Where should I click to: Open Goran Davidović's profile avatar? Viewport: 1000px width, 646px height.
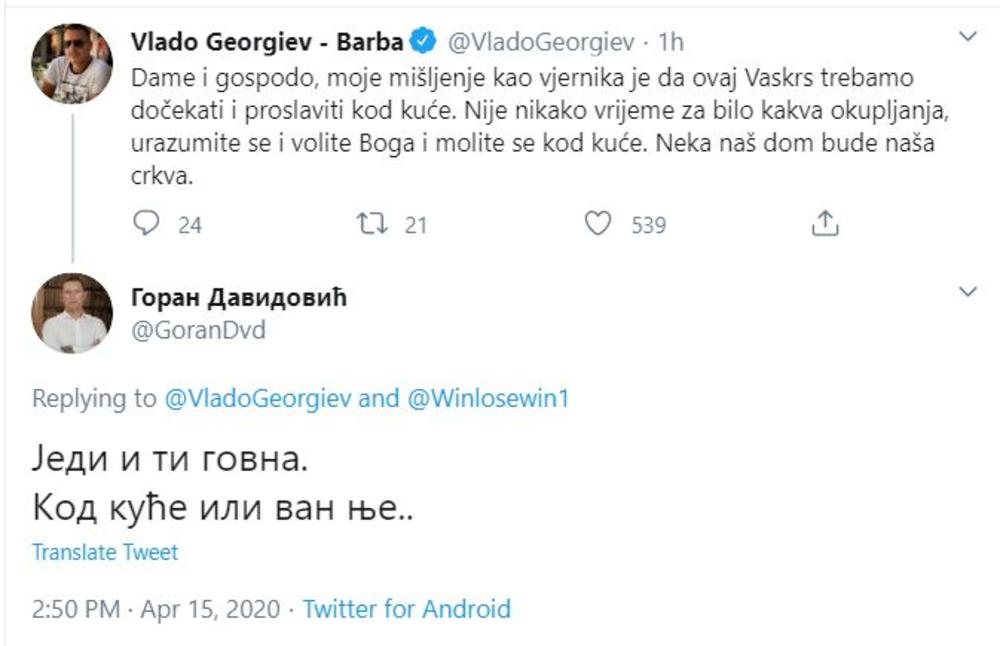[72, 312]
